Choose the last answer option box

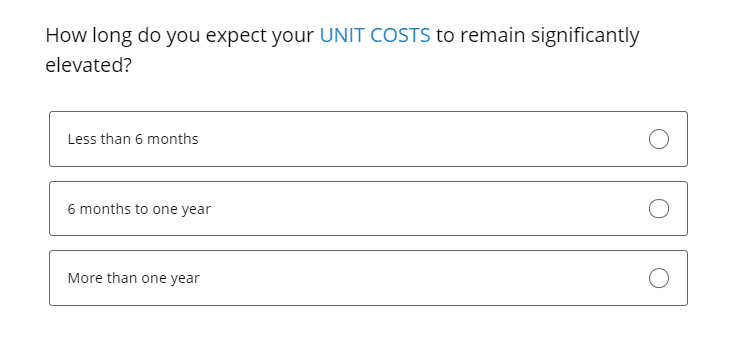tap(368, 278)
